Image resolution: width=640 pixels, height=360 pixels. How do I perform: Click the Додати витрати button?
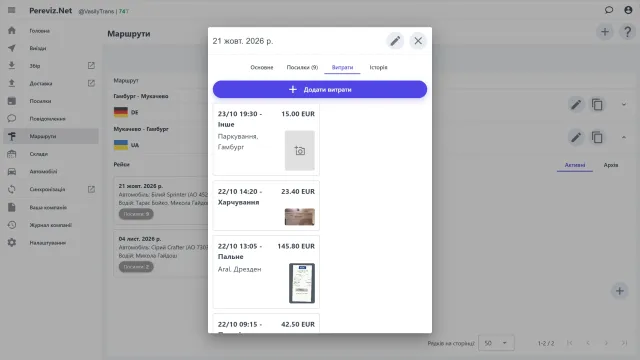(320, 89)
